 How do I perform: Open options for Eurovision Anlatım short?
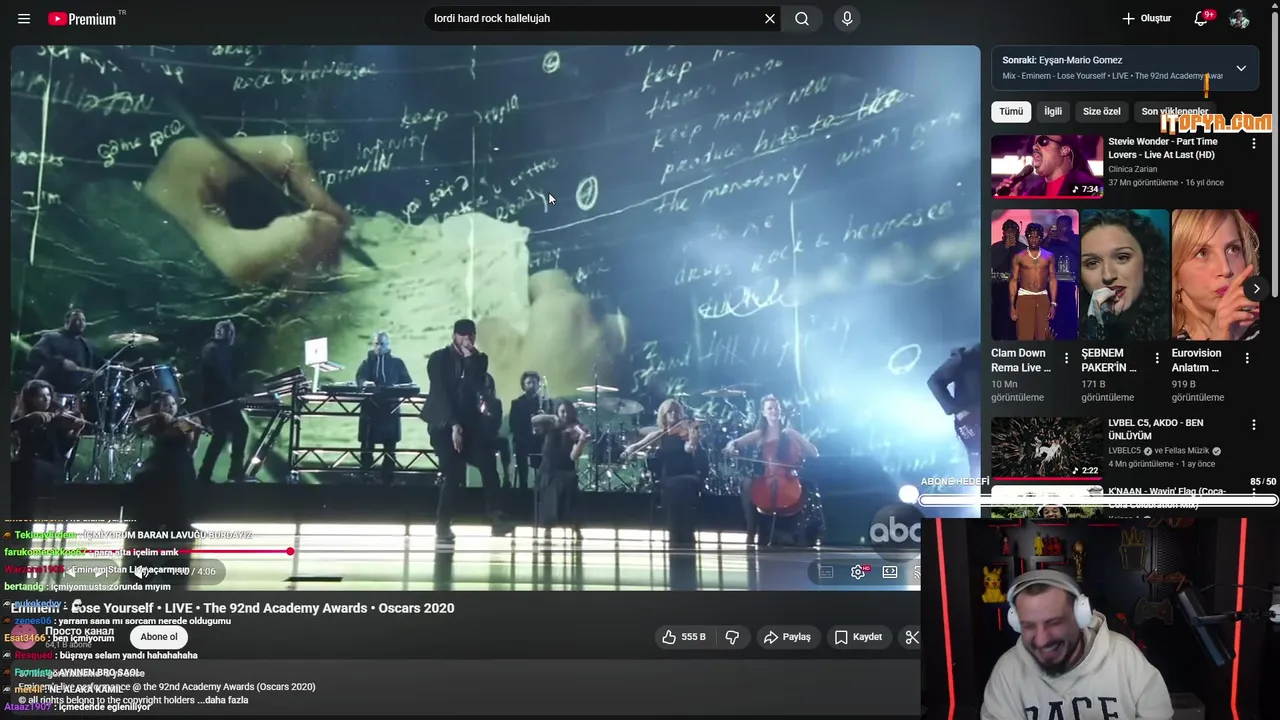1247,358
